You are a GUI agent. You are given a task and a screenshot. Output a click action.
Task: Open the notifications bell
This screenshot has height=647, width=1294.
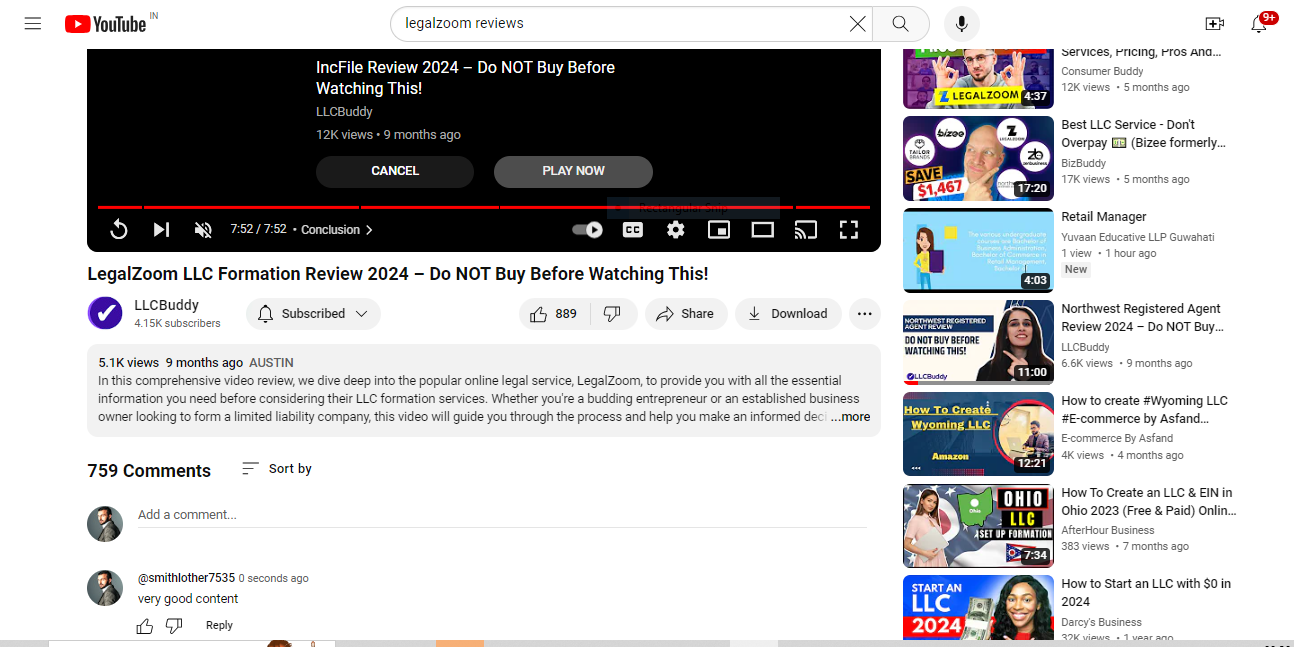coord(1259,24)
